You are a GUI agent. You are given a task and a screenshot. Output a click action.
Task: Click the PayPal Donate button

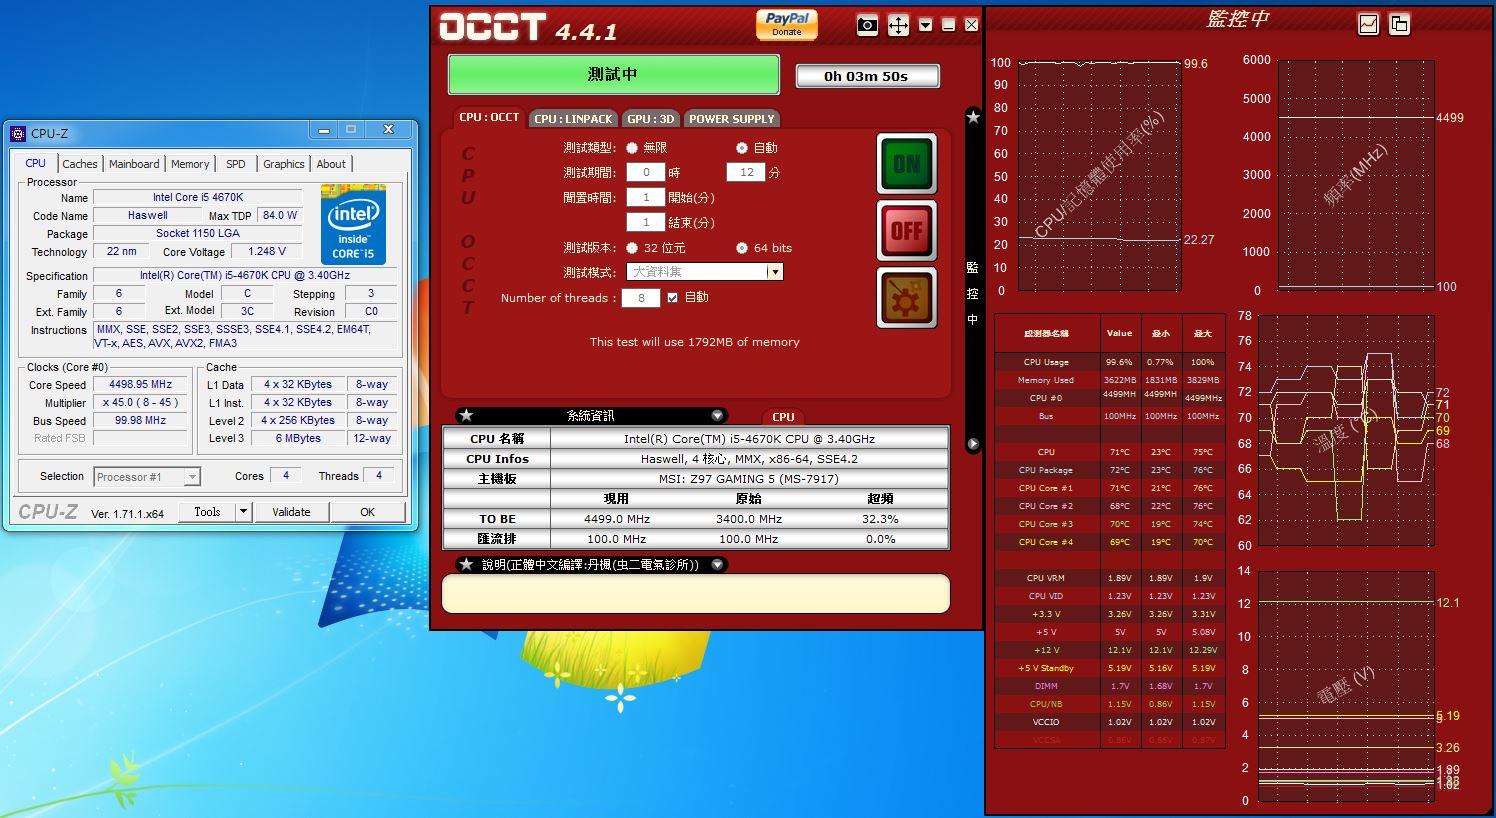(x=787, y=24)
